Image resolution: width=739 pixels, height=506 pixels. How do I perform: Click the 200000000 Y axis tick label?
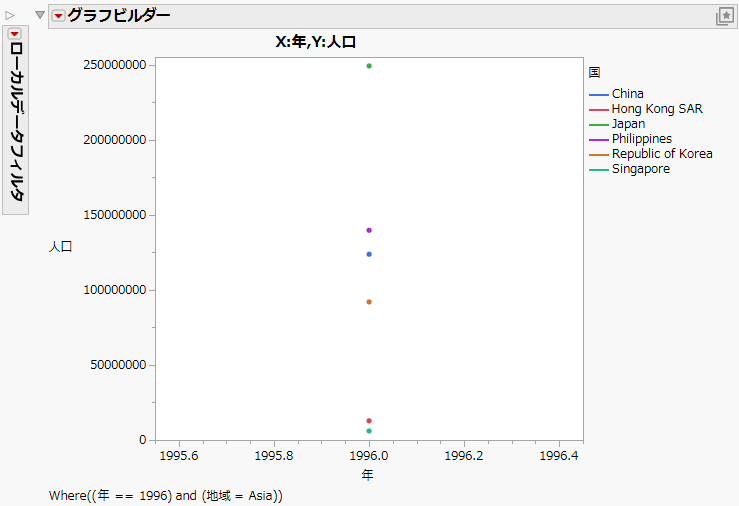pos(115,140)
